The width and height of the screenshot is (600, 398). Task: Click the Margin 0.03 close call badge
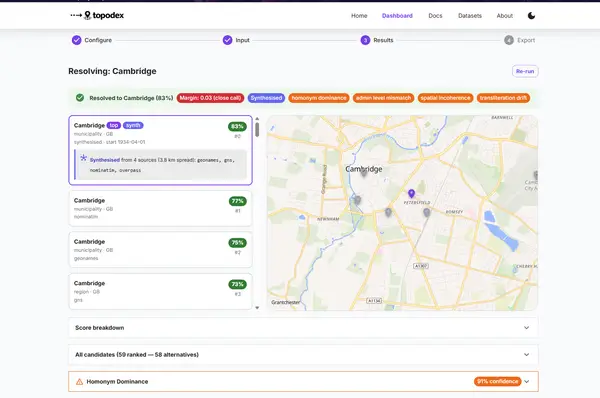point(210,98)
